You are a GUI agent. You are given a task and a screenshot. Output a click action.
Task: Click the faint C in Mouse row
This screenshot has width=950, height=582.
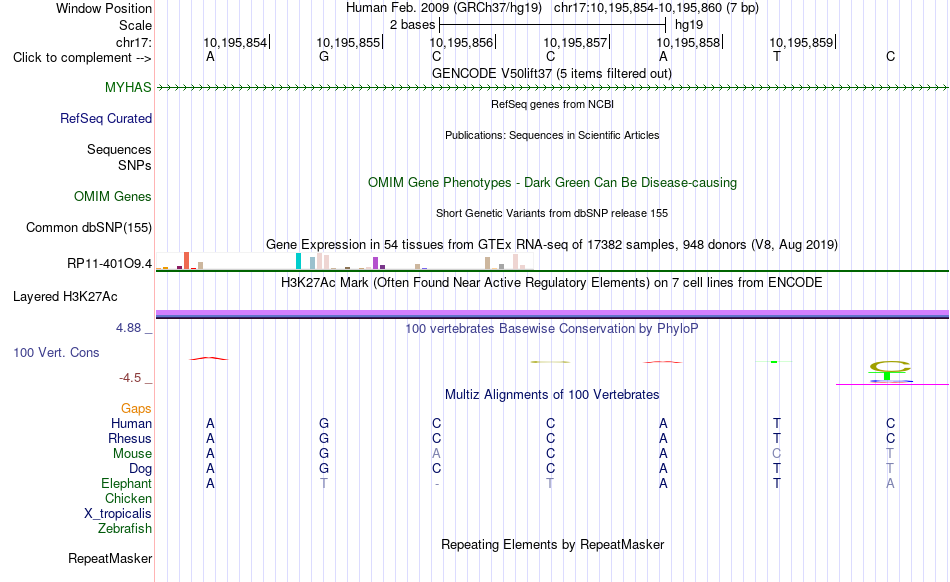click(777, 454)
